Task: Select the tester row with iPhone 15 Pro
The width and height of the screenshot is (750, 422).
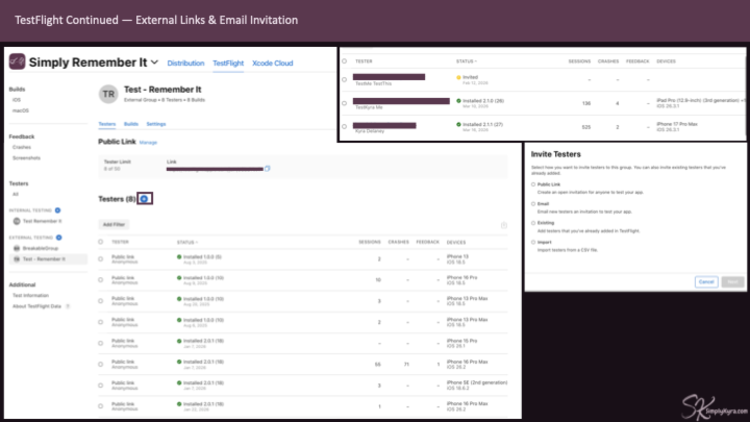Action: pyautogui.click(x=100, y=343)
